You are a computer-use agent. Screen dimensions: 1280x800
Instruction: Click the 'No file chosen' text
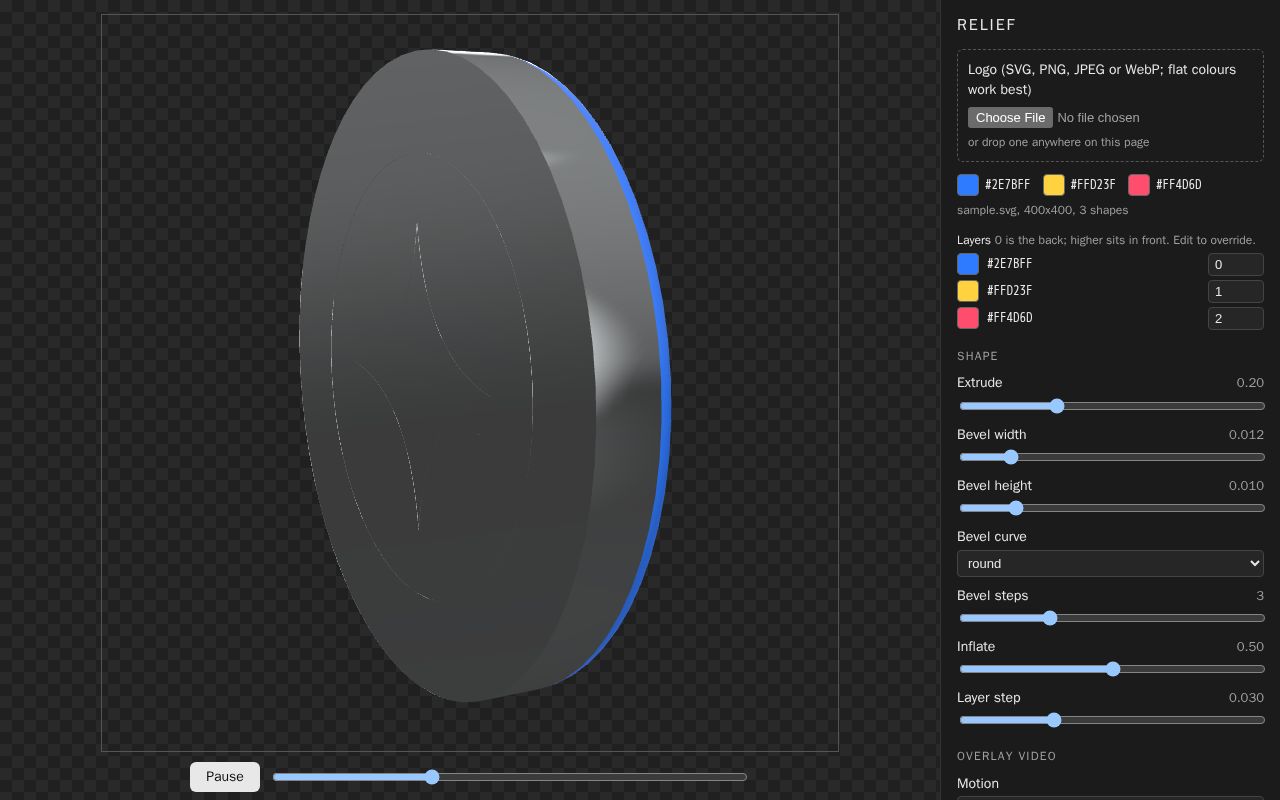point(1098,118)
